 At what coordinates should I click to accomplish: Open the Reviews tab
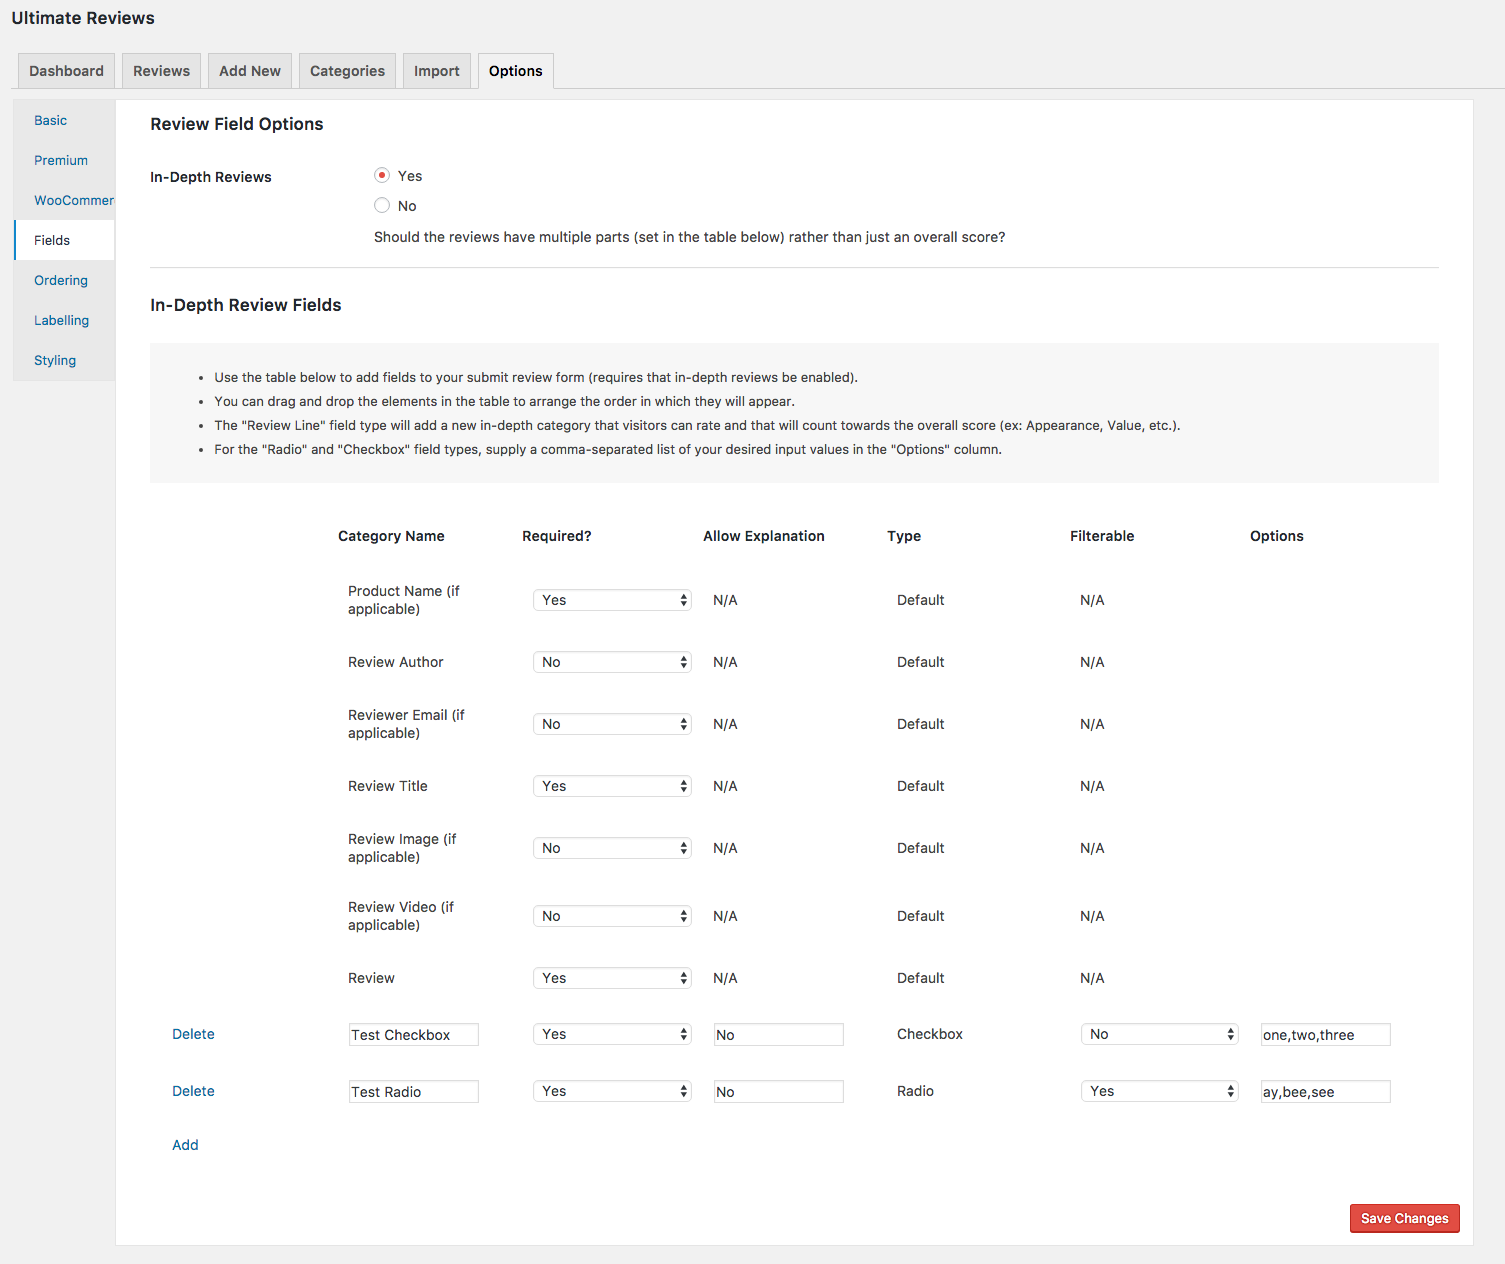pos(161,71)
